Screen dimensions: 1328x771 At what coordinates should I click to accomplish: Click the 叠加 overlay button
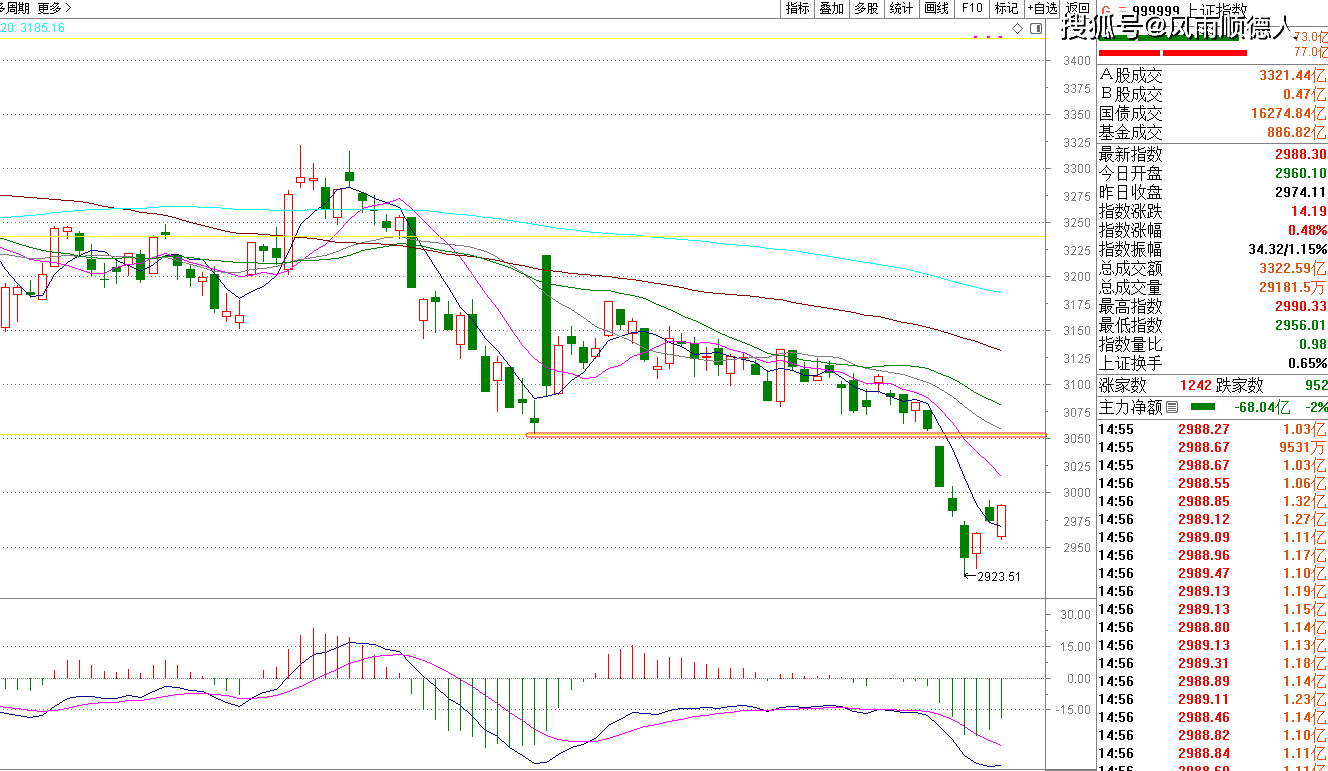pos(831,8)
